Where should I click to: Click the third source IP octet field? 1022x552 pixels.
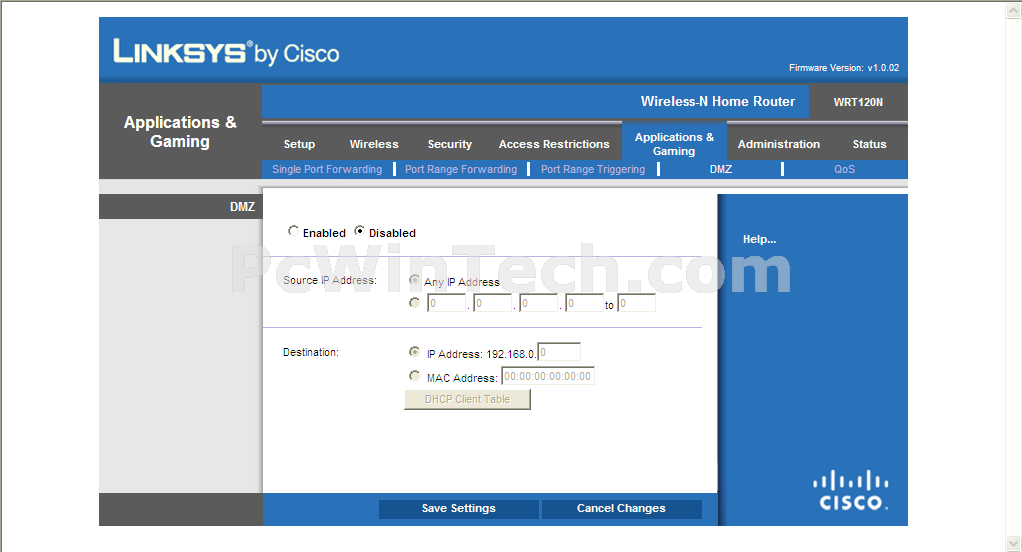[539, 303]
